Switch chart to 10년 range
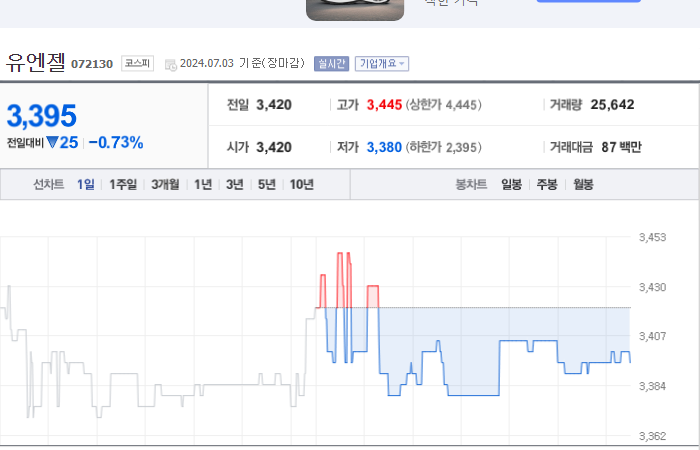 tap(302, 184)
